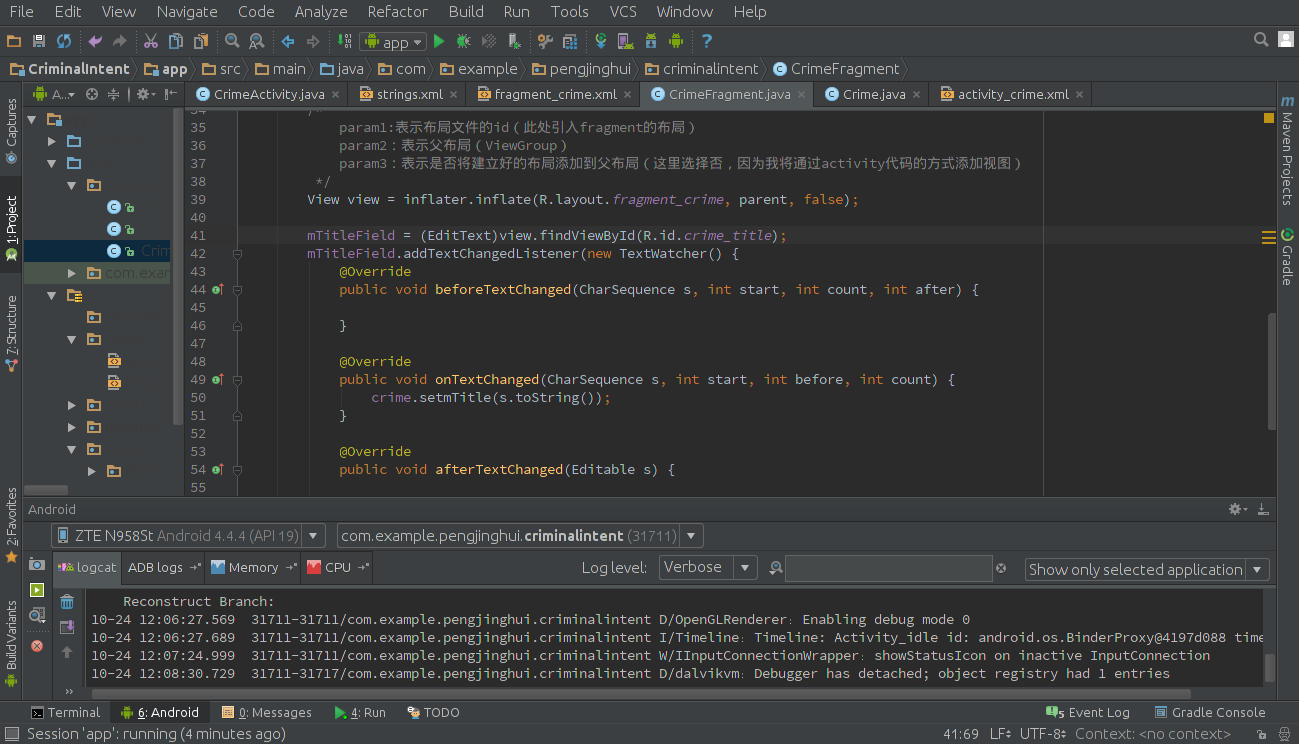
Task: Open the Gradle Console button
Action: pos(1209,712)
